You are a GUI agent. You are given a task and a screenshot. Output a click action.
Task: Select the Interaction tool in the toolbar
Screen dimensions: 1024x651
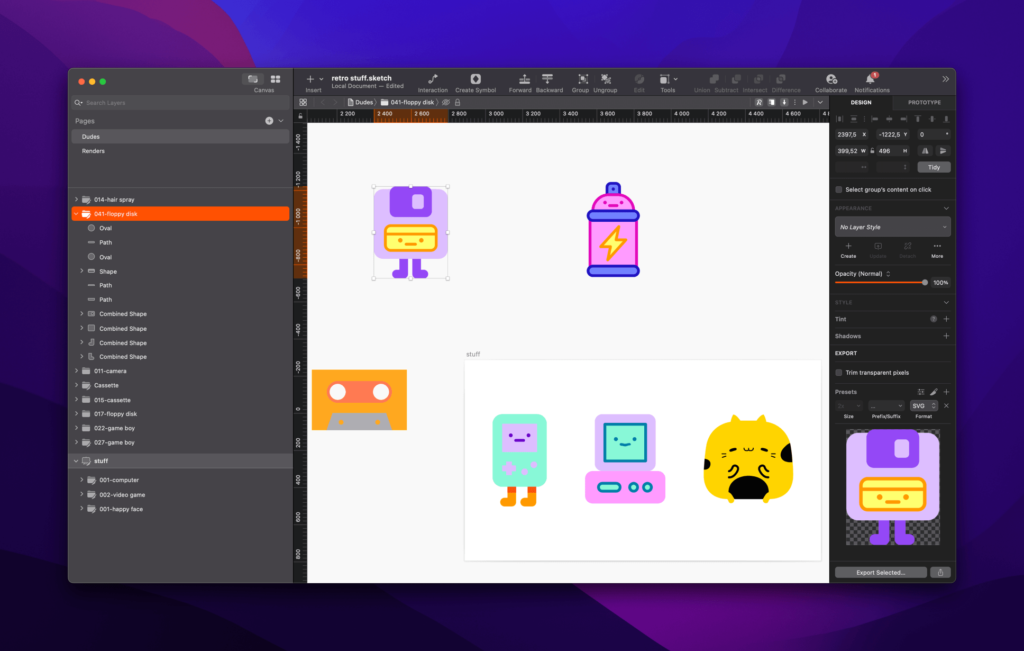(433, 78)
